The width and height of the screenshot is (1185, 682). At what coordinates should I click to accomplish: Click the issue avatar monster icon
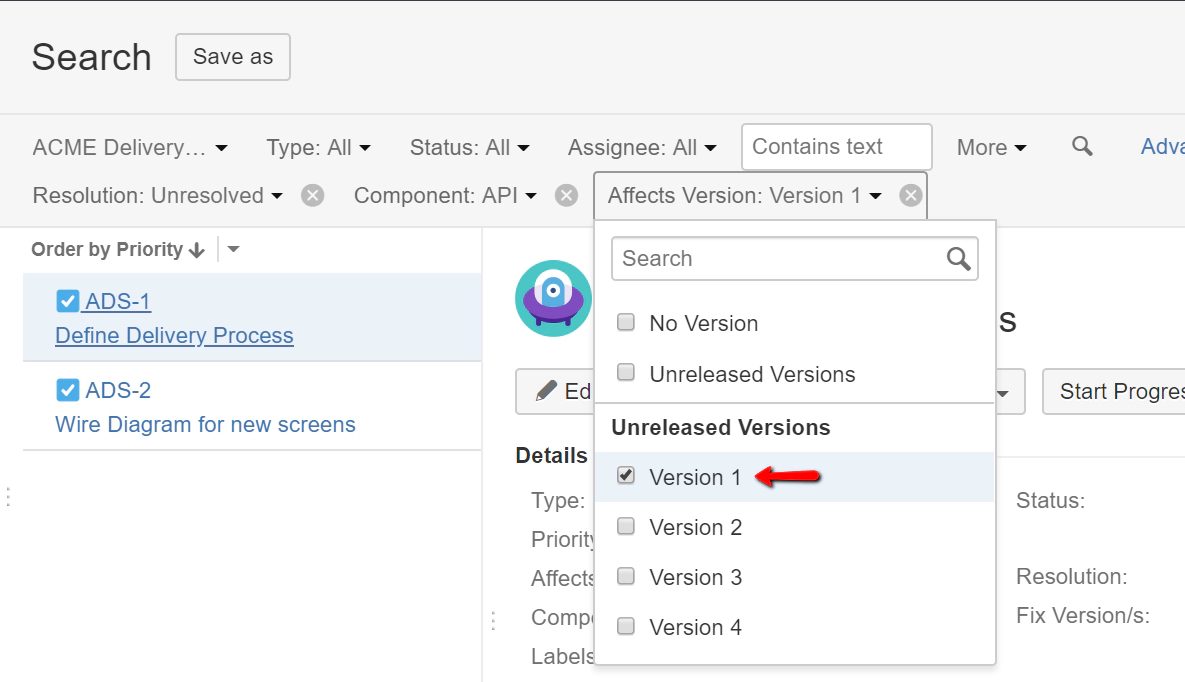(553, 297)
